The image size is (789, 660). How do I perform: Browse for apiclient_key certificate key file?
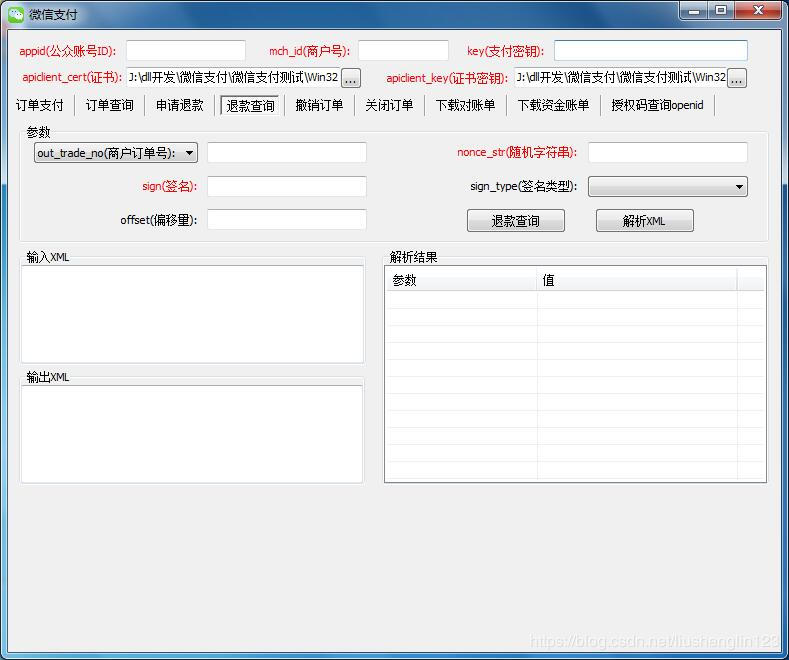[x=737, y=78]
